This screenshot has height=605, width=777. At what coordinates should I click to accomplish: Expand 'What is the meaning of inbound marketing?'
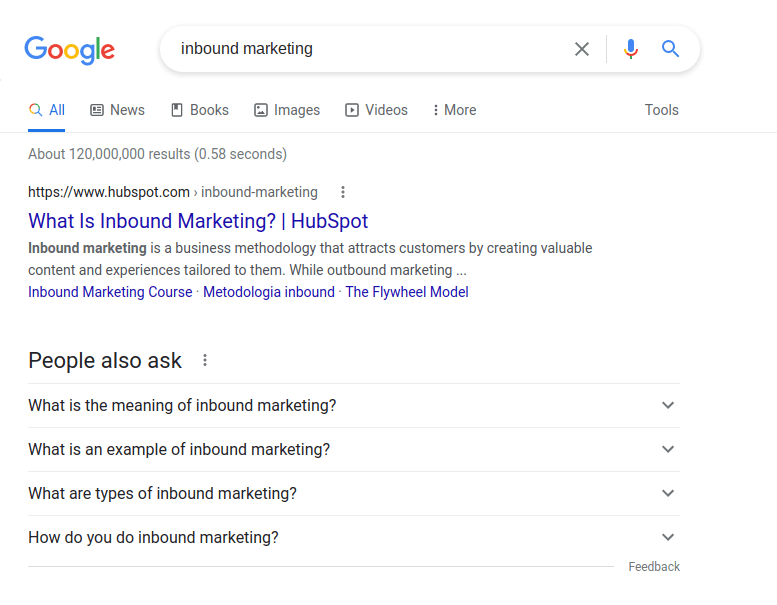tap(353, 405)
